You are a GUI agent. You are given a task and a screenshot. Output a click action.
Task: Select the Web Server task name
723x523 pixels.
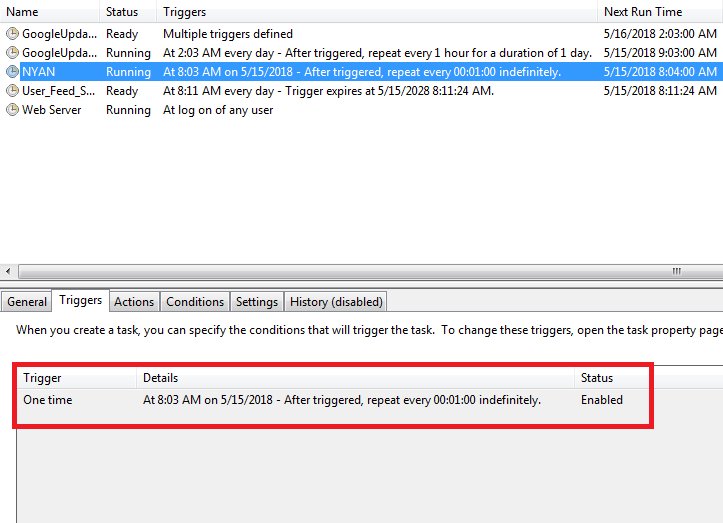(x=52, y=110)
